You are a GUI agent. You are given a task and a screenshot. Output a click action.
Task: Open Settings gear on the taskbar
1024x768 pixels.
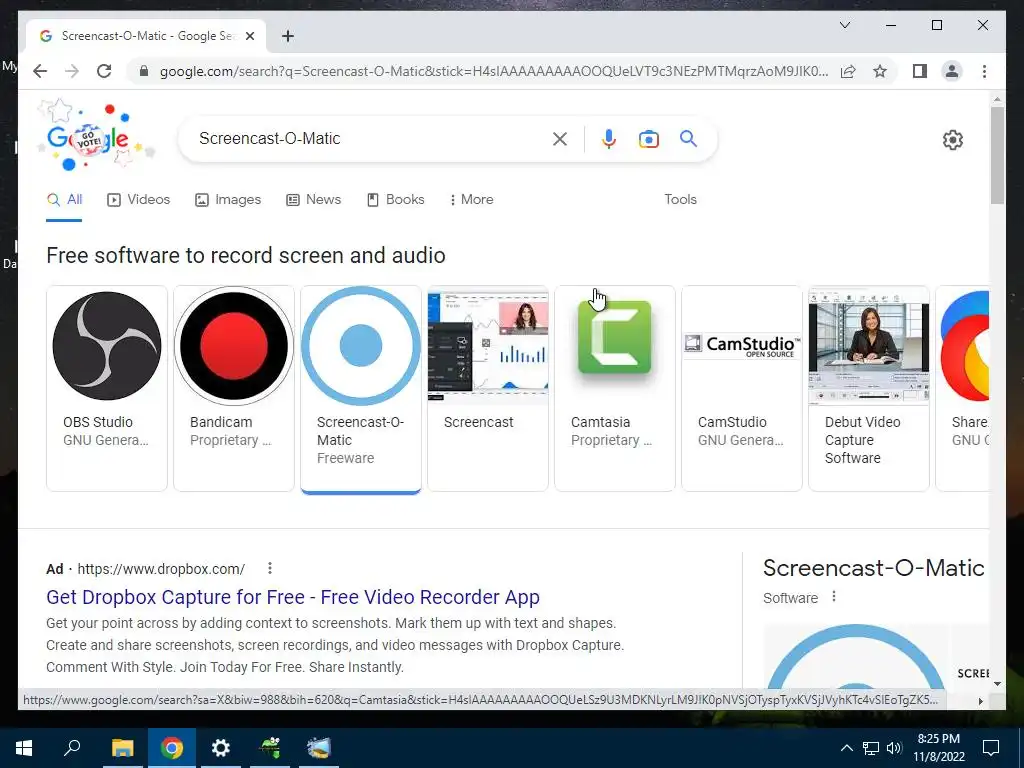(x=221, y=748)
